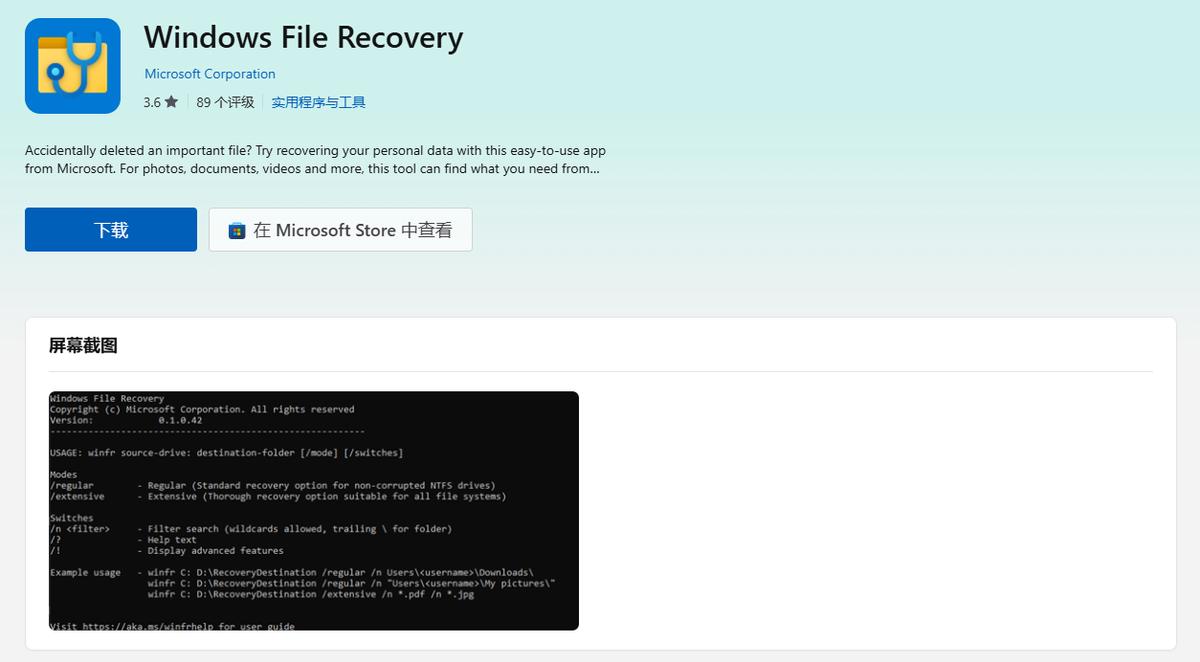
Task: Click the "Example usage" text in the screenshot
Action: [85, 572]
